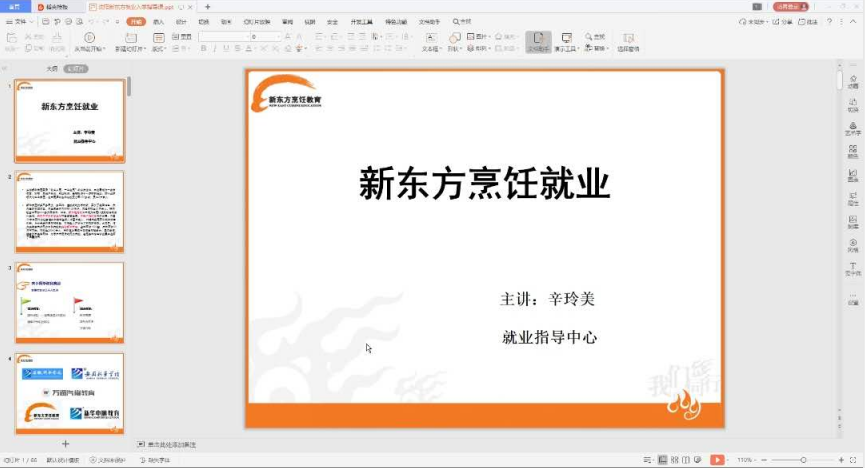Open the 切换 ribbon tab
The image size is (865, 468).
tap(204, 22)
